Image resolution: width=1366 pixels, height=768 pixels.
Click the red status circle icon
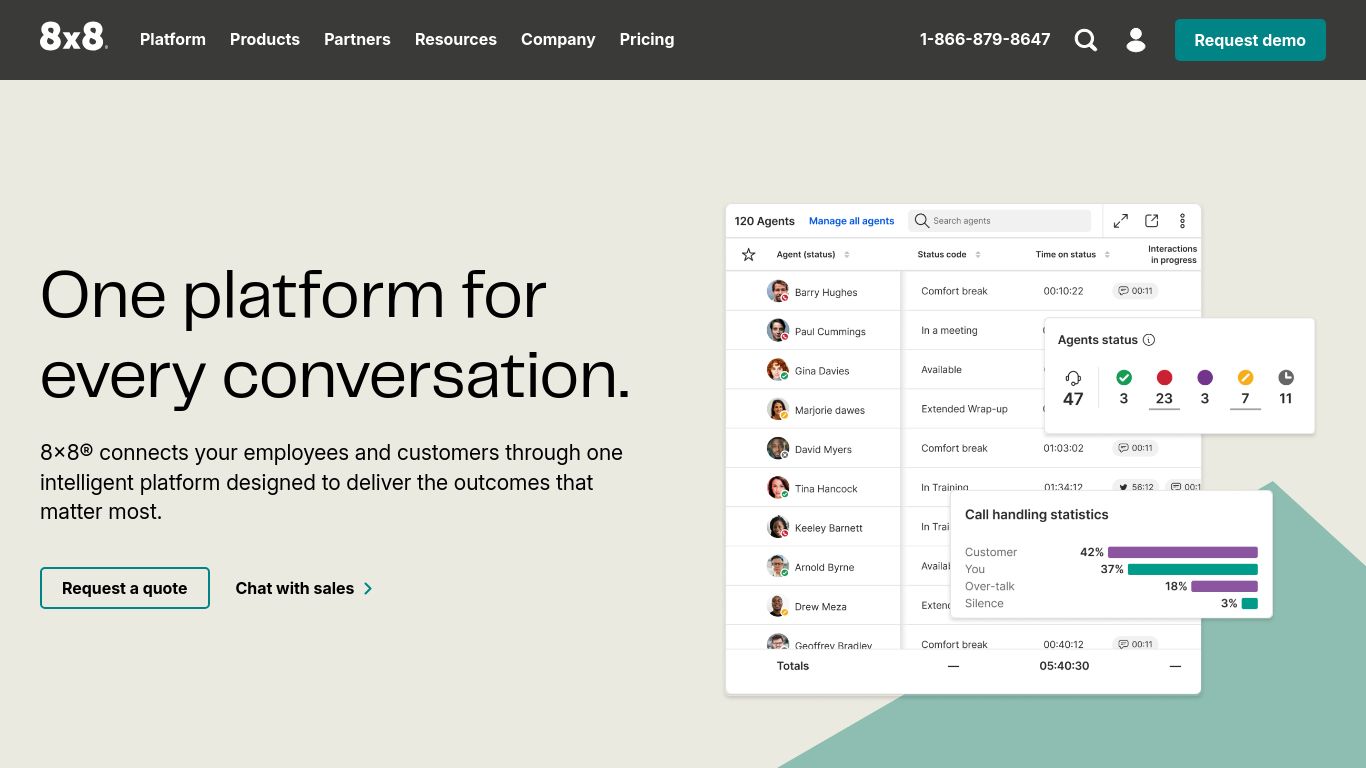[1164, 377]
